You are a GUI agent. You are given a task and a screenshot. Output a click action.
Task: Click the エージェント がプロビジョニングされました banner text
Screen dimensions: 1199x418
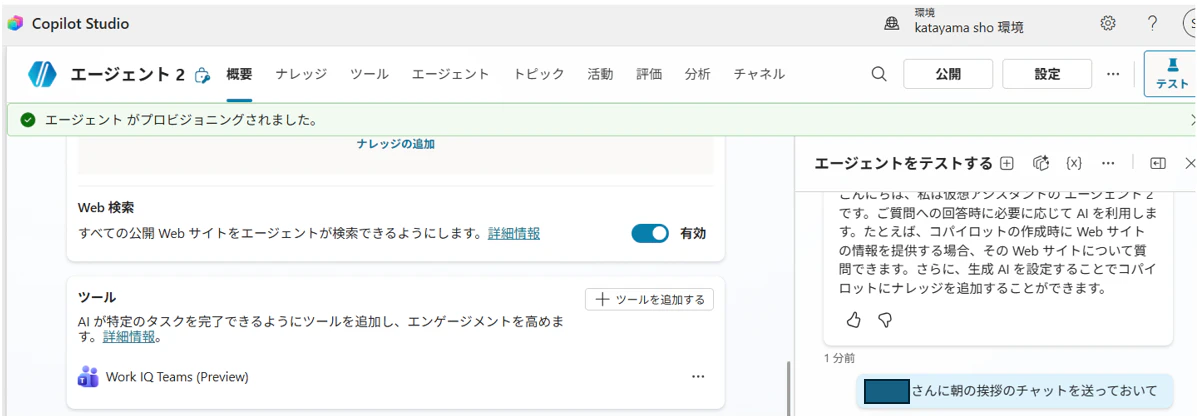tap(180, 120)
